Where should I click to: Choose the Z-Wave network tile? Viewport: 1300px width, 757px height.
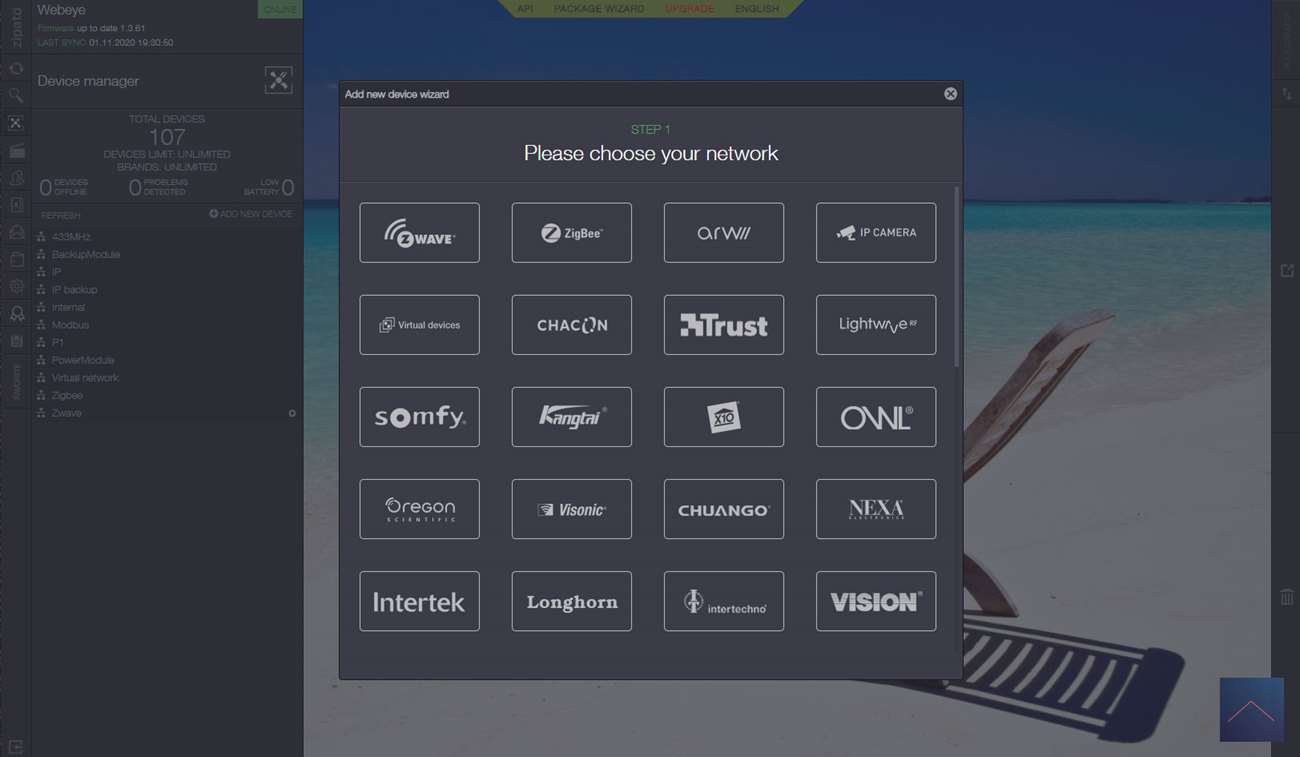(419, 233)
